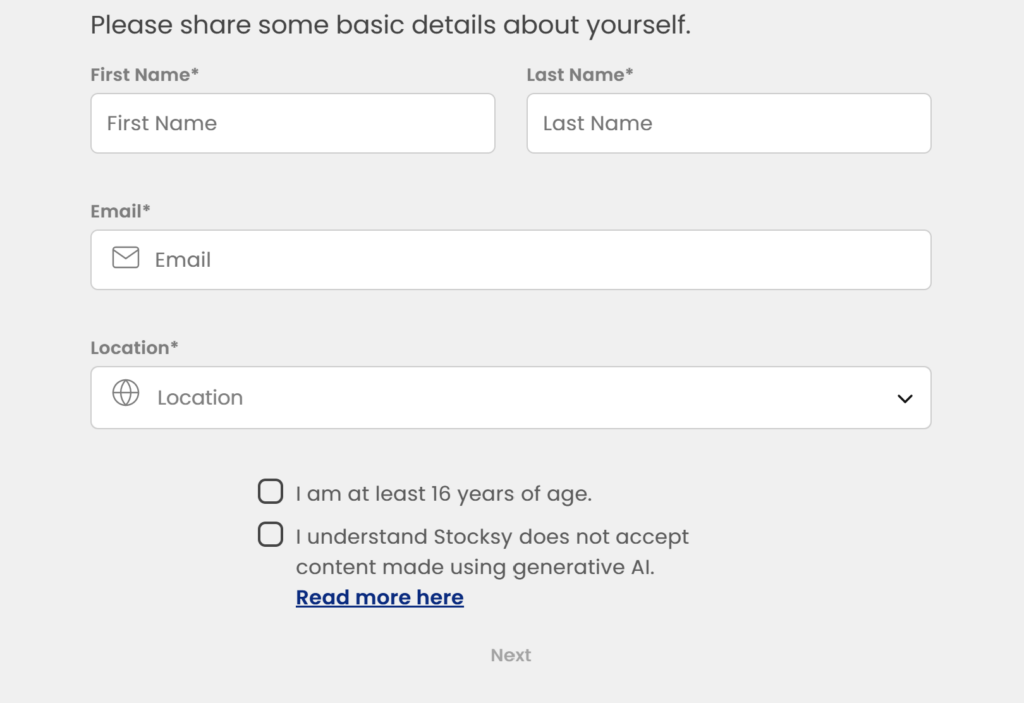Click the Location placeholder text

200,397
